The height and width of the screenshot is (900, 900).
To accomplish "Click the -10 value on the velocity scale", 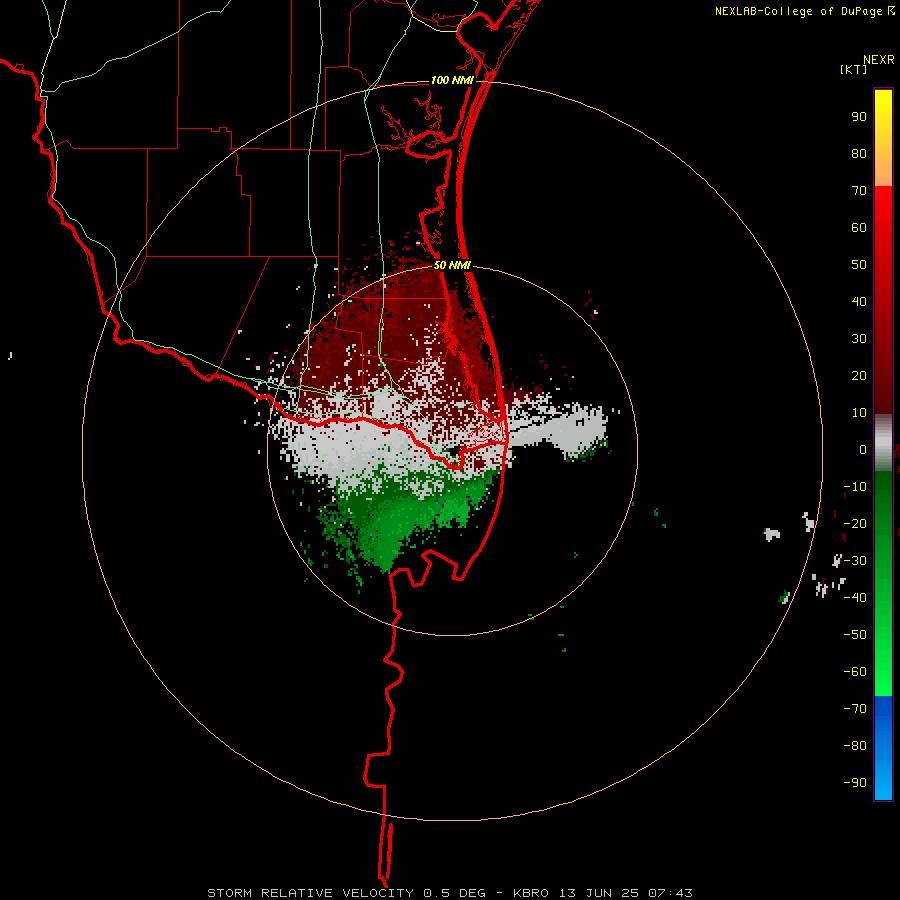I will [855, 487].
